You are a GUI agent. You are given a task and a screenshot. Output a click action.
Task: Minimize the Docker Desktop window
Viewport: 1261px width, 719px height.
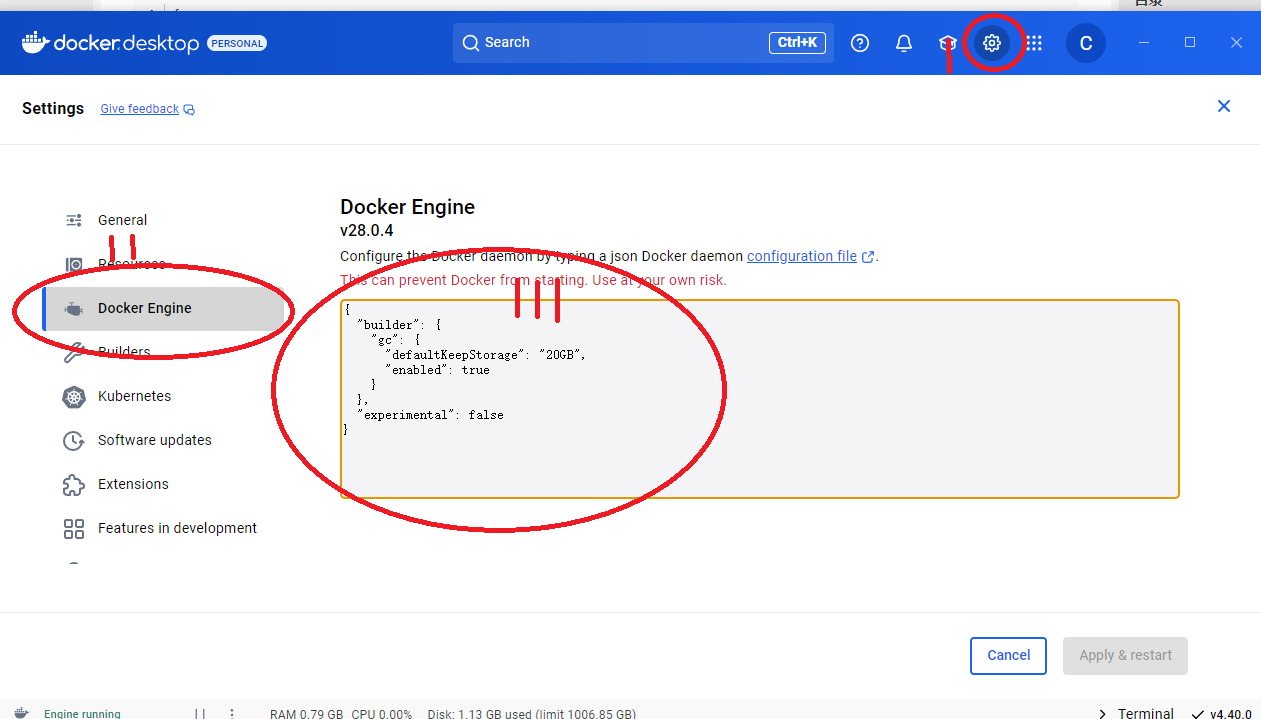click(x=1144, y=42)
